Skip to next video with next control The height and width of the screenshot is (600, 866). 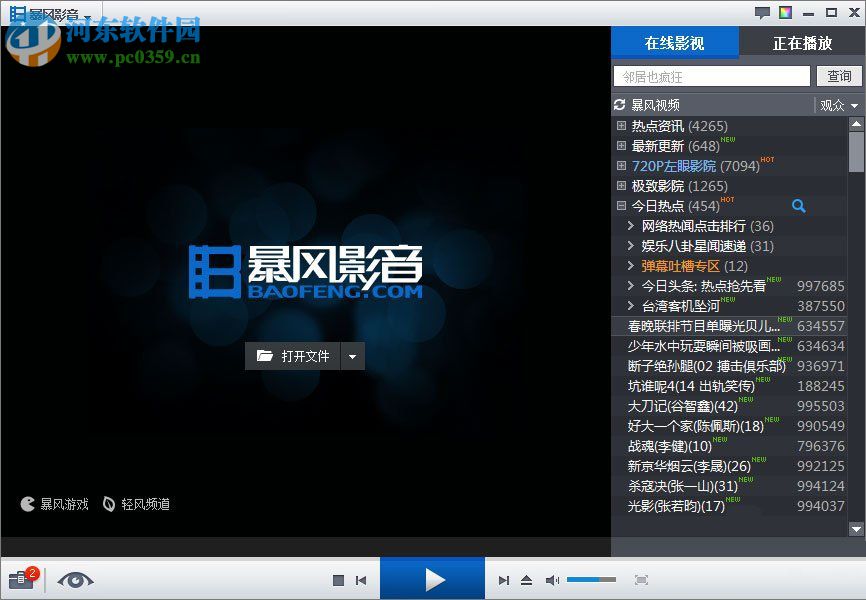tap(503, 579)
